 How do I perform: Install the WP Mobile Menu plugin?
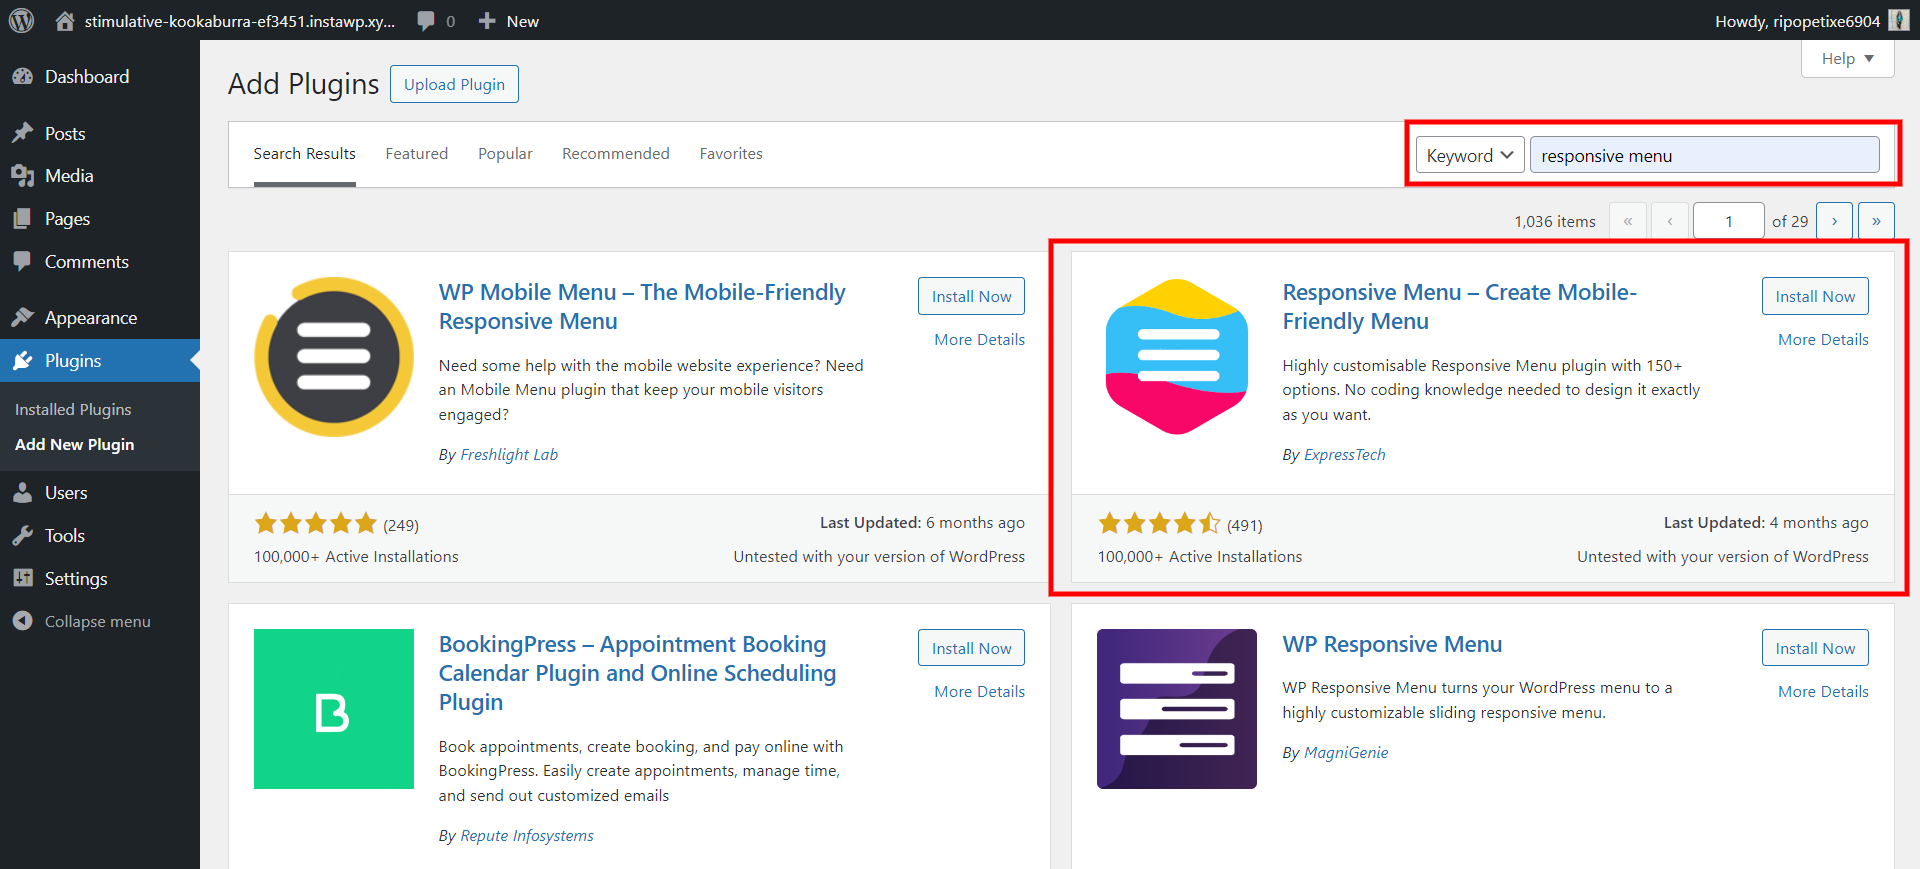(x=971, y=296)
